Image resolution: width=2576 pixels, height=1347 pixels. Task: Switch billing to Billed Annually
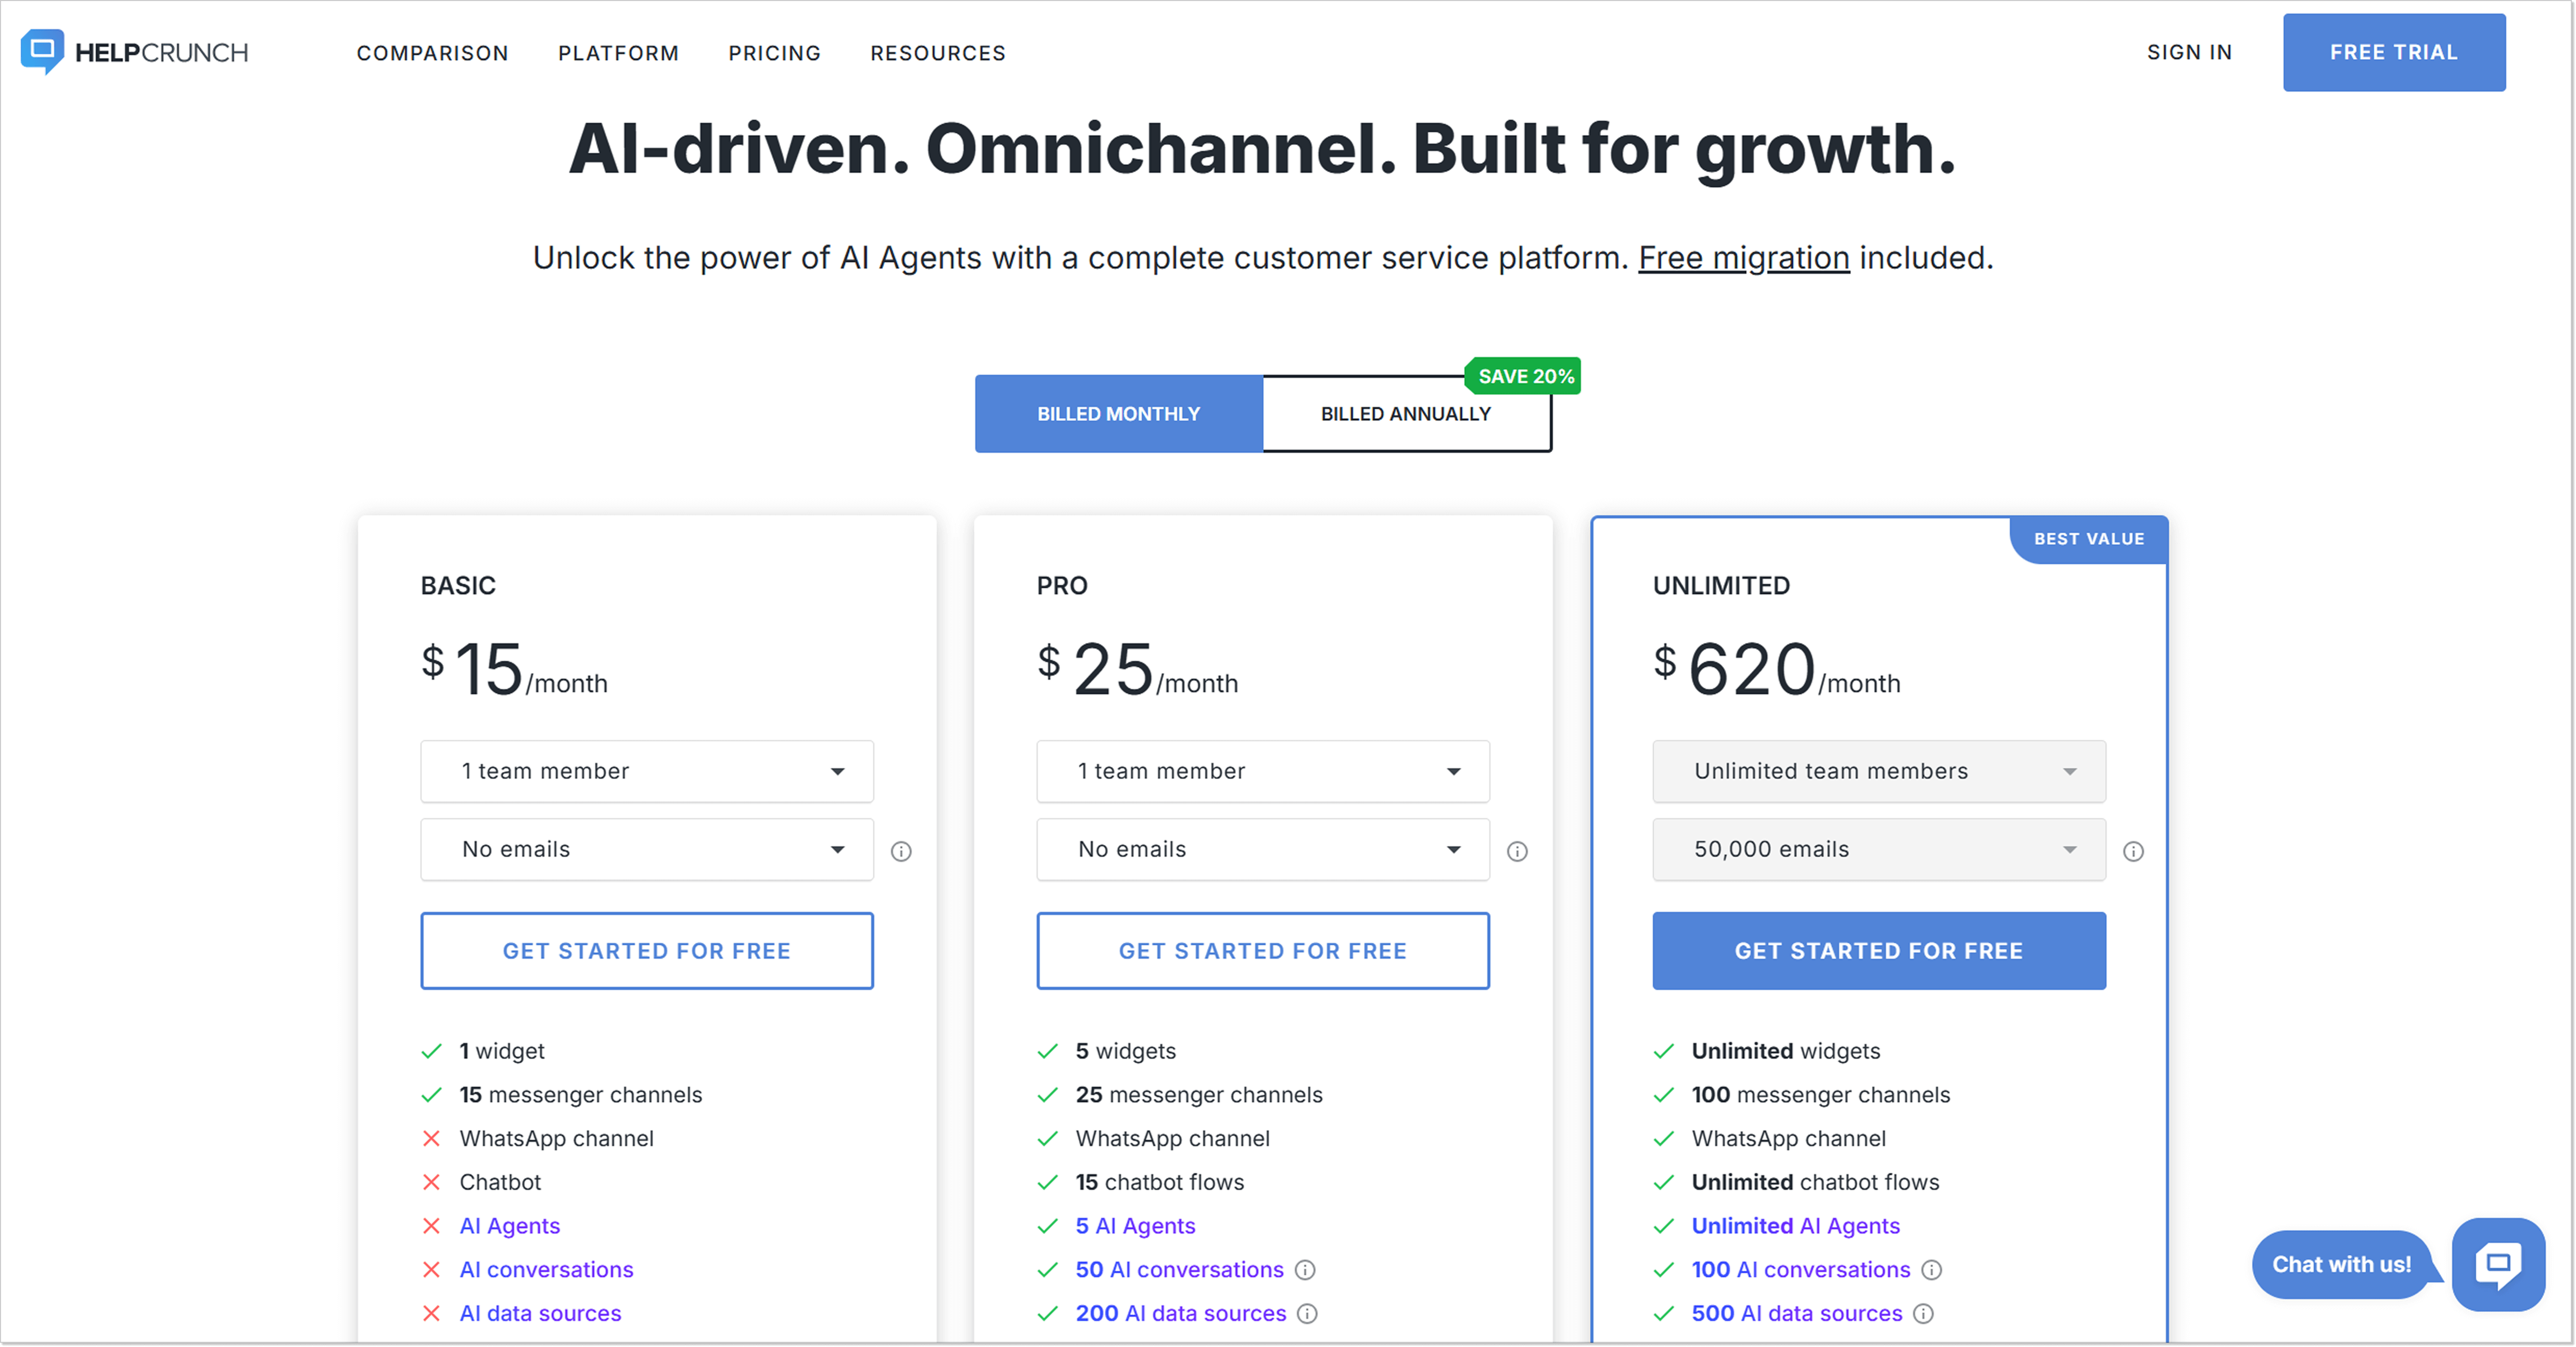(x=1406, y=413)
